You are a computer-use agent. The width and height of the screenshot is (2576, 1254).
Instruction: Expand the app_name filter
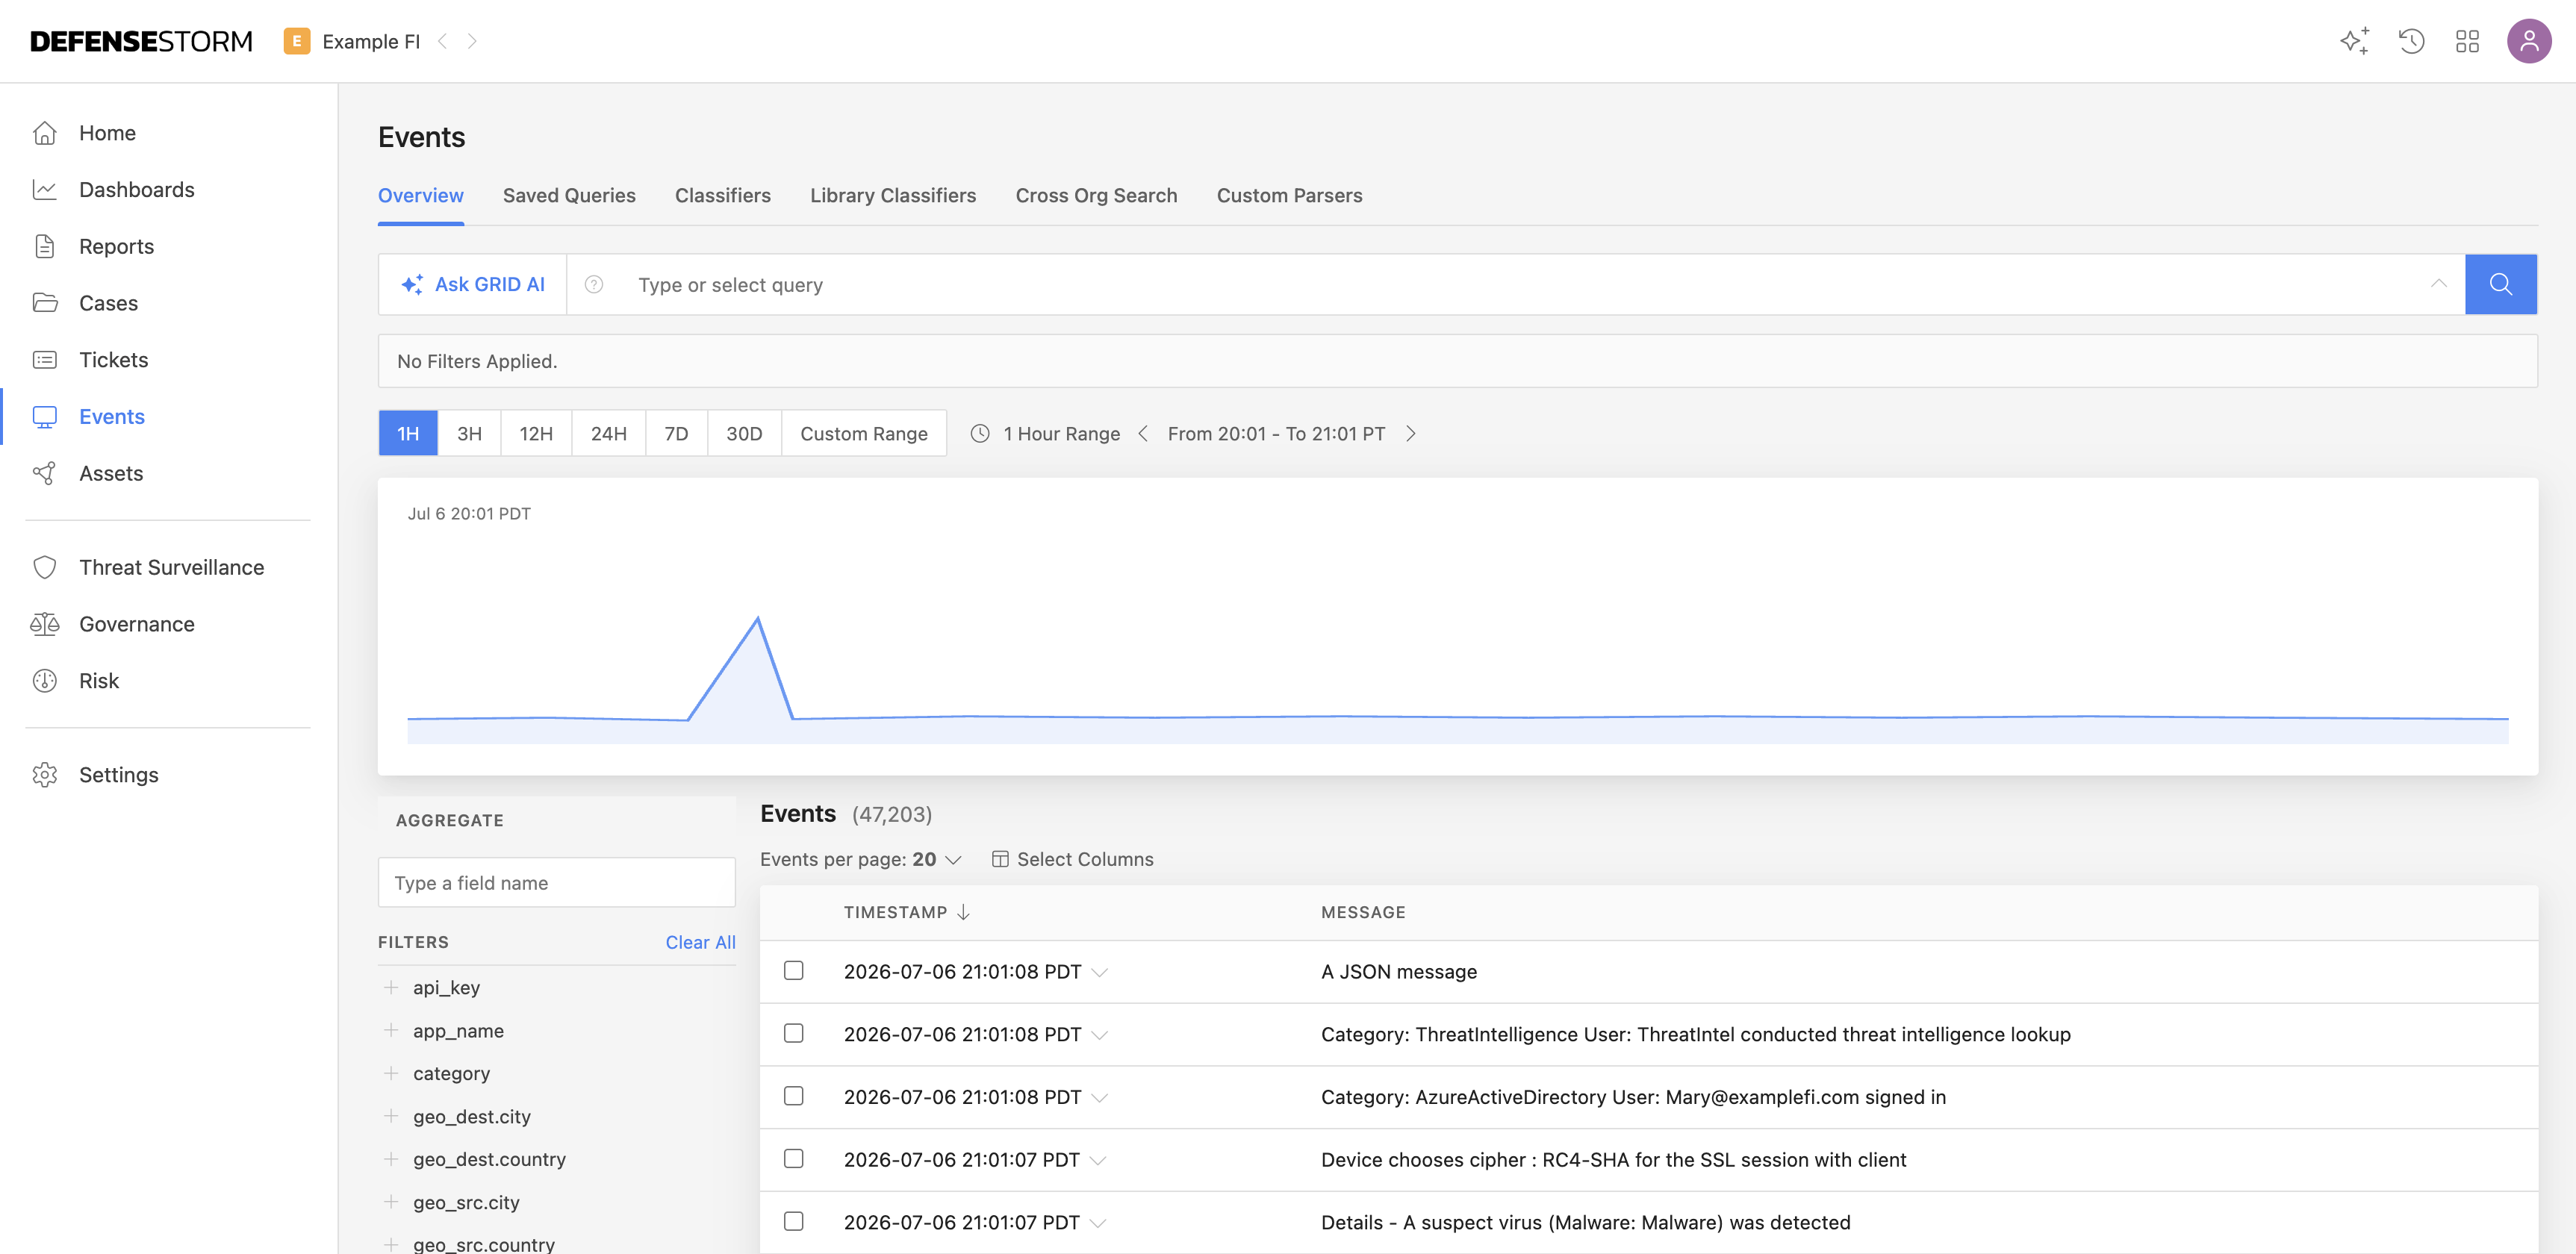pos(391,1030)
